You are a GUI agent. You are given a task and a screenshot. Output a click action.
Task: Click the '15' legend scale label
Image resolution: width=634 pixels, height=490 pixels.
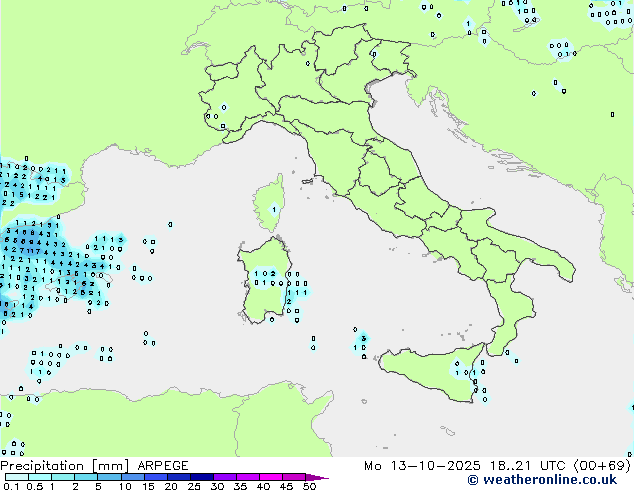pyautogui.click(x=148, y=486)
